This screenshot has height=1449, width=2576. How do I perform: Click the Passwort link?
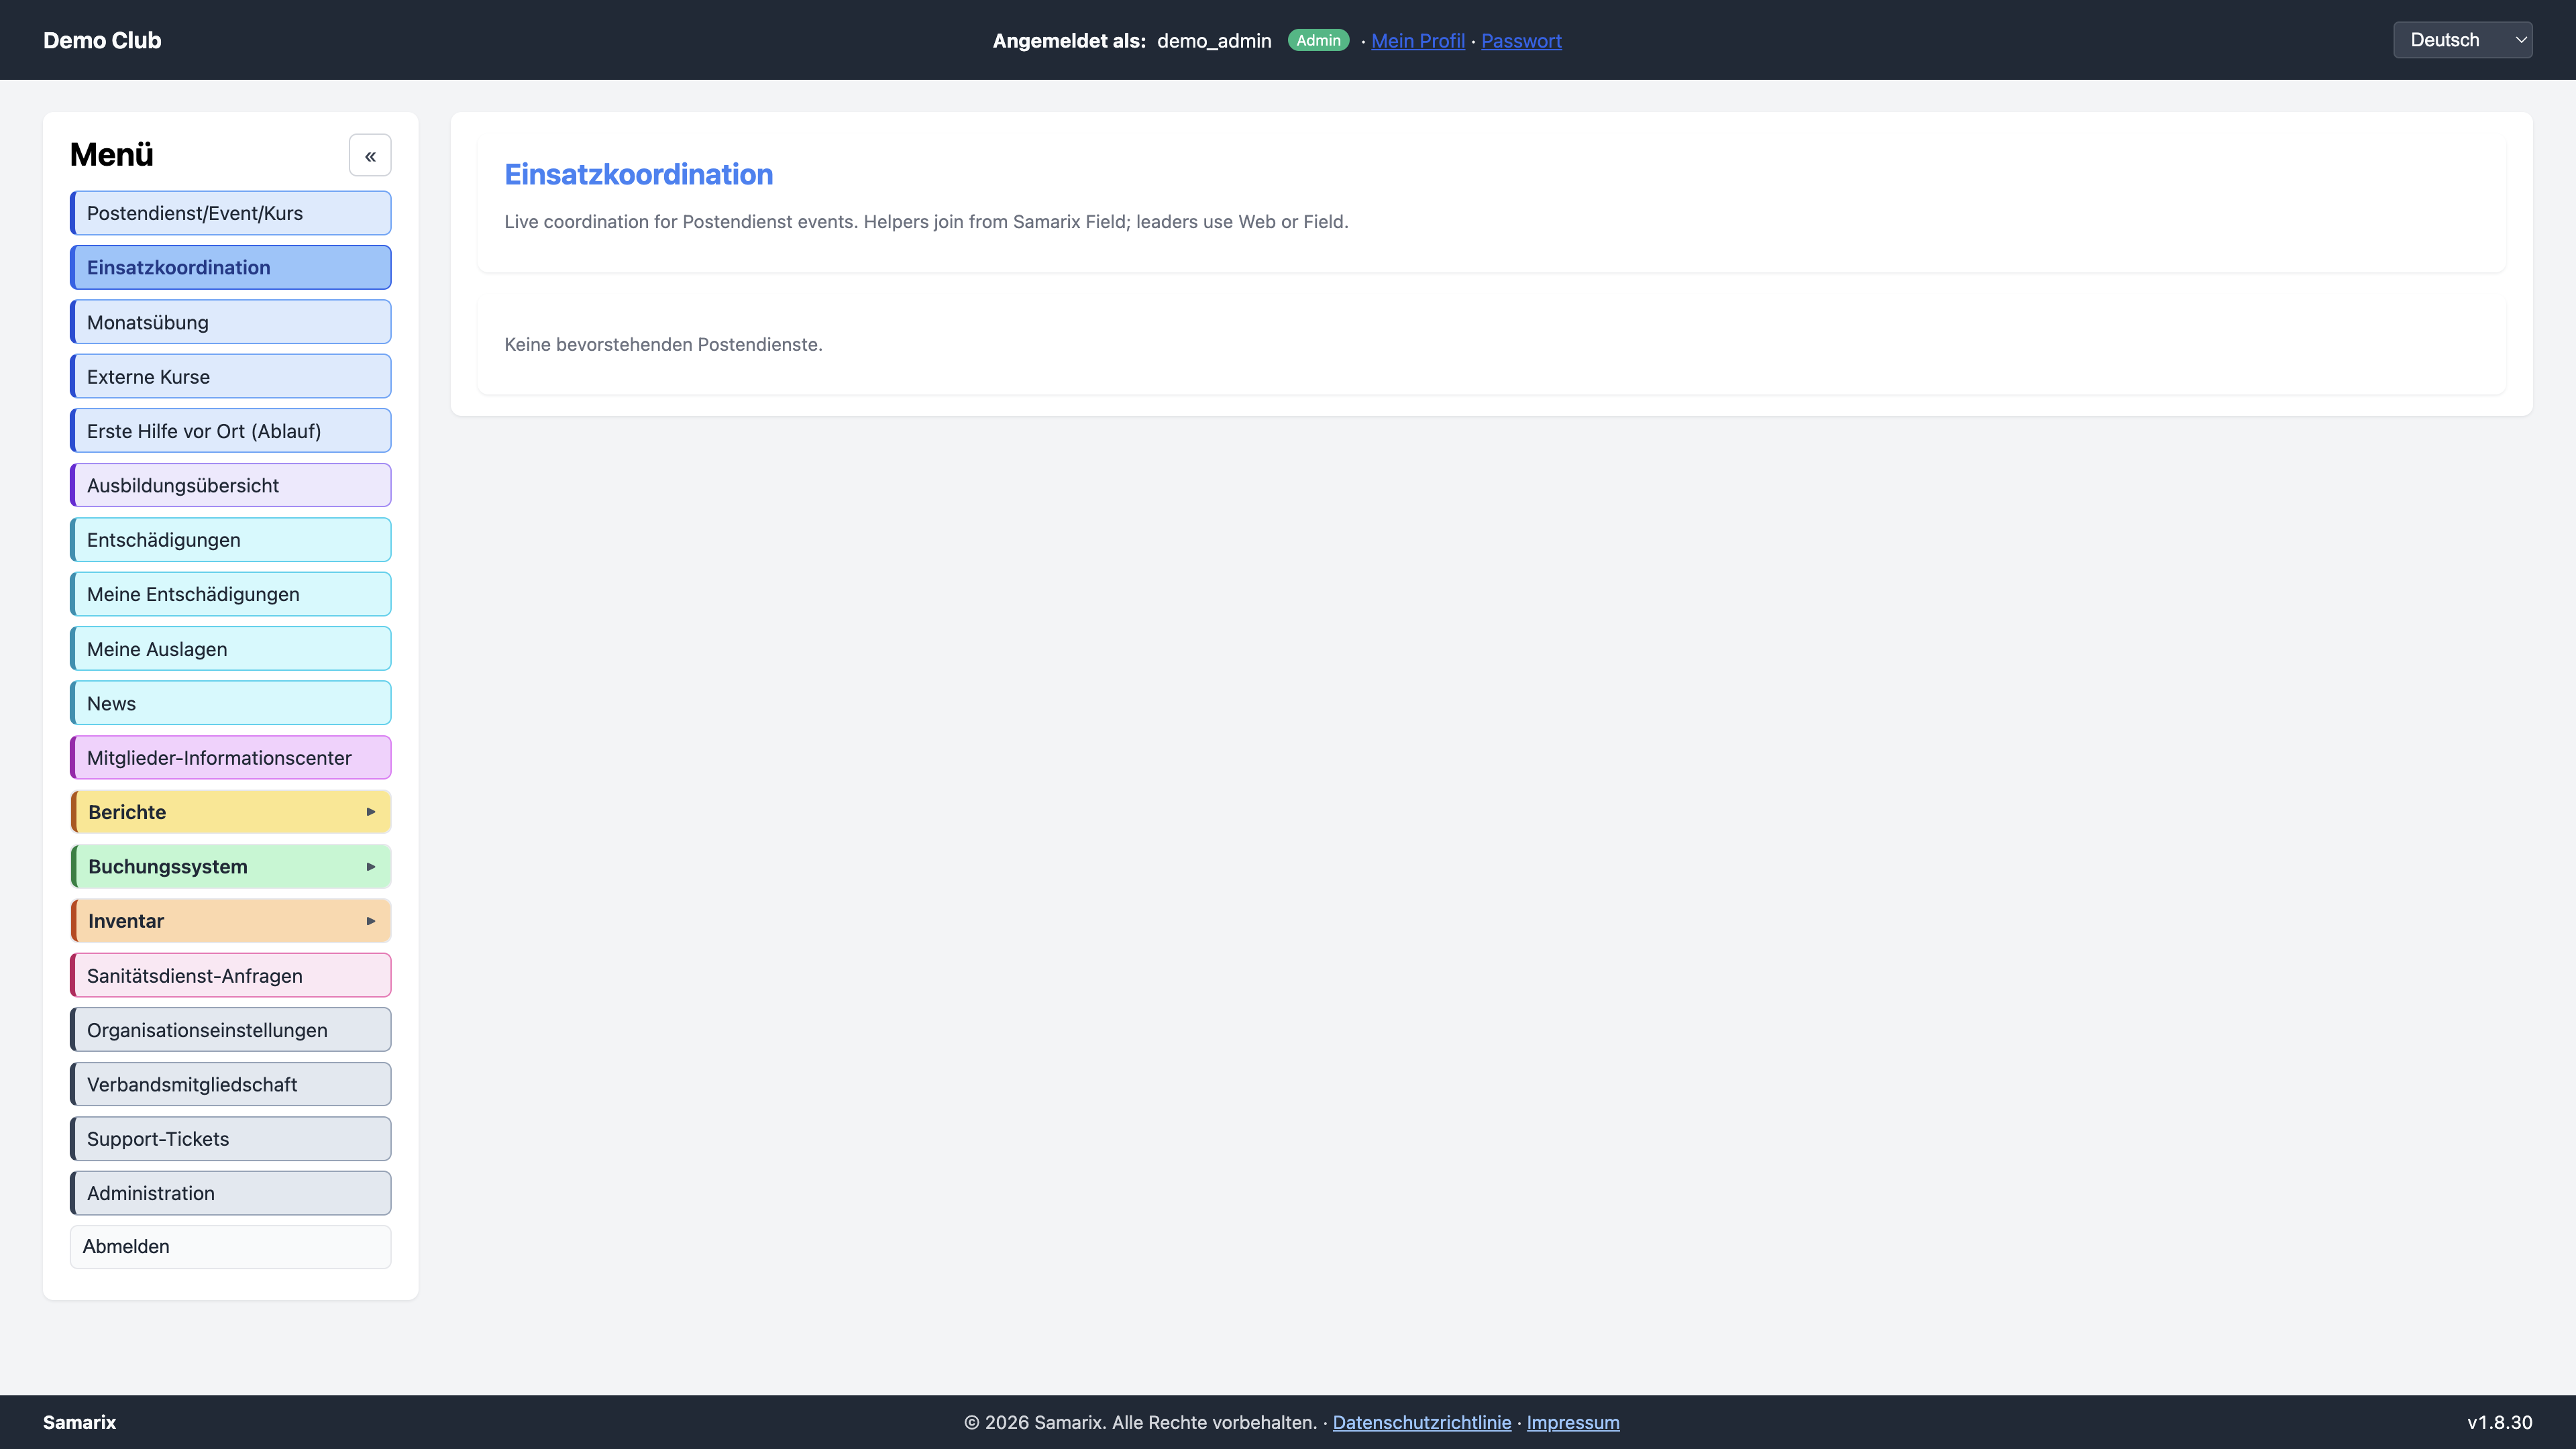(x=1521, y=41)
